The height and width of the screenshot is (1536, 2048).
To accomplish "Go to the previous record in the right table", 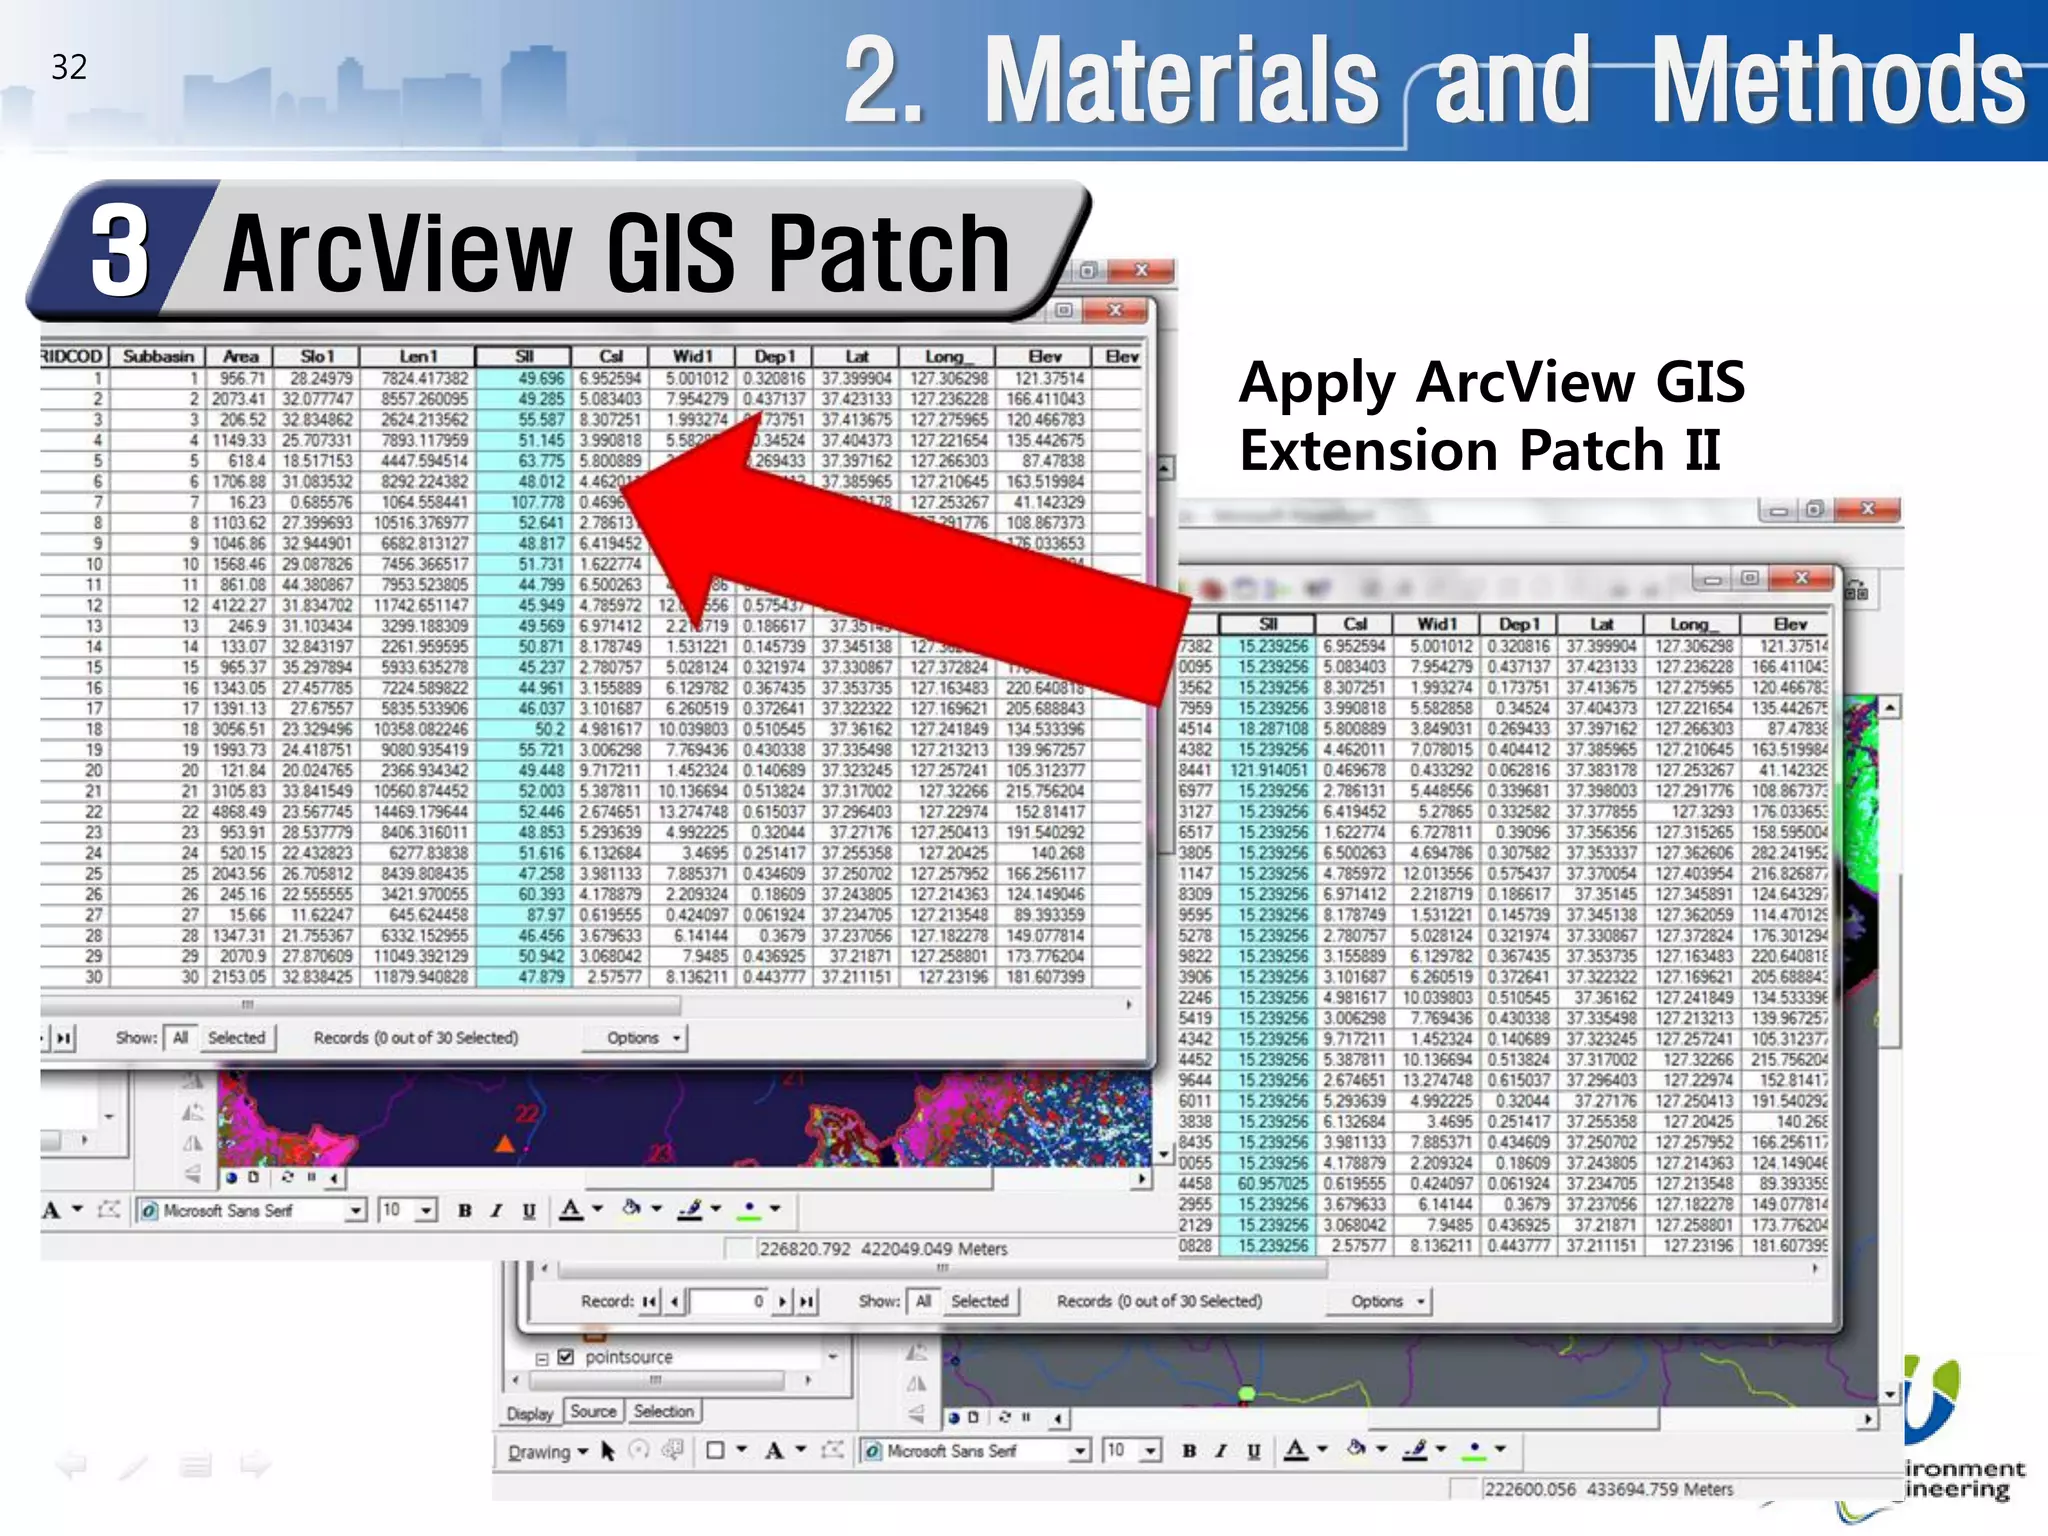I will [x=675, y=1301].
